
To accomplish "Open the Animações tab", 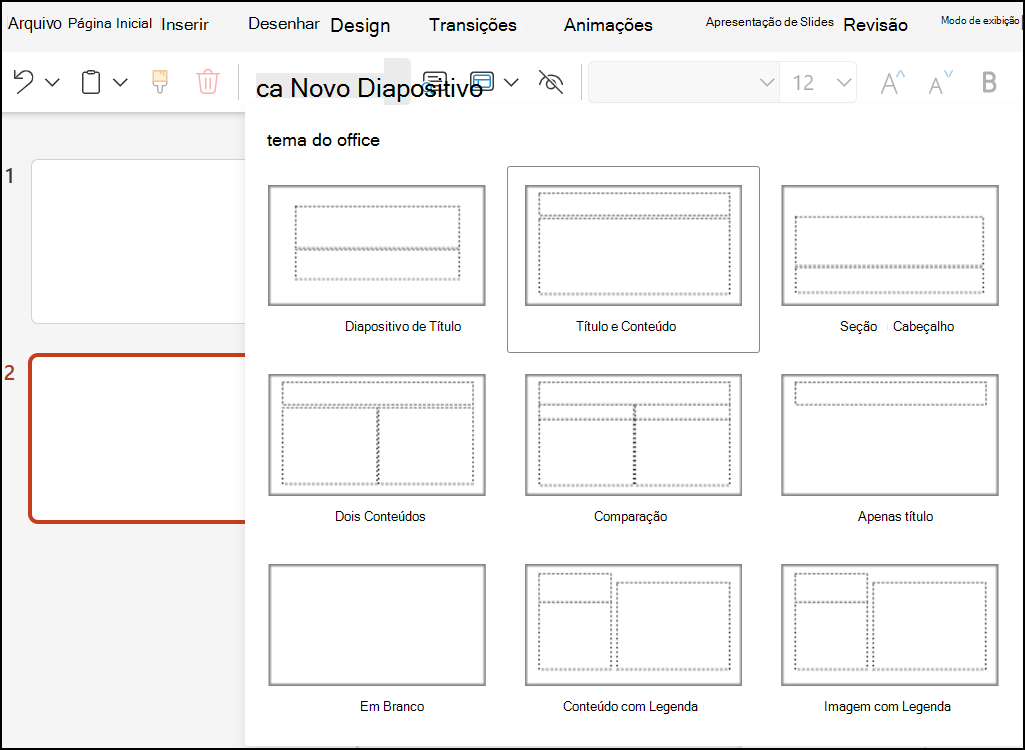I will click(x=608, y=25).
